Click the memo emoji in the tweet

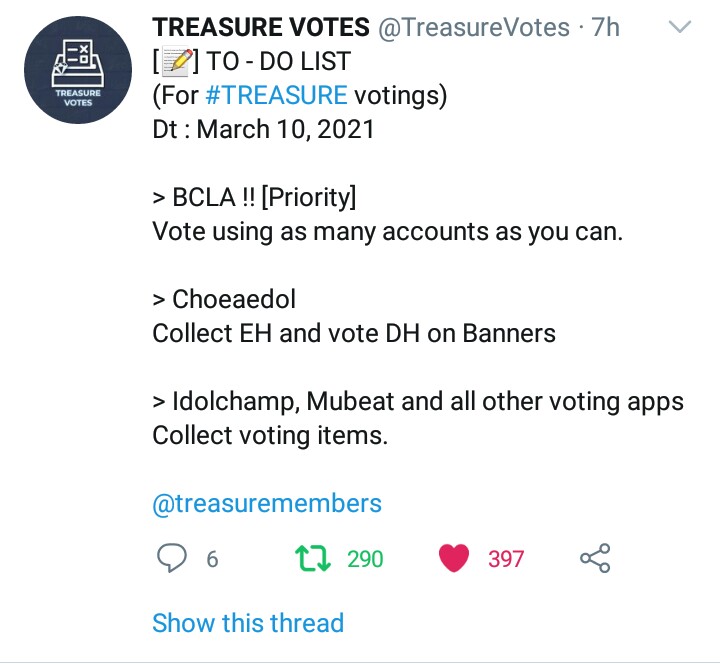178,62
